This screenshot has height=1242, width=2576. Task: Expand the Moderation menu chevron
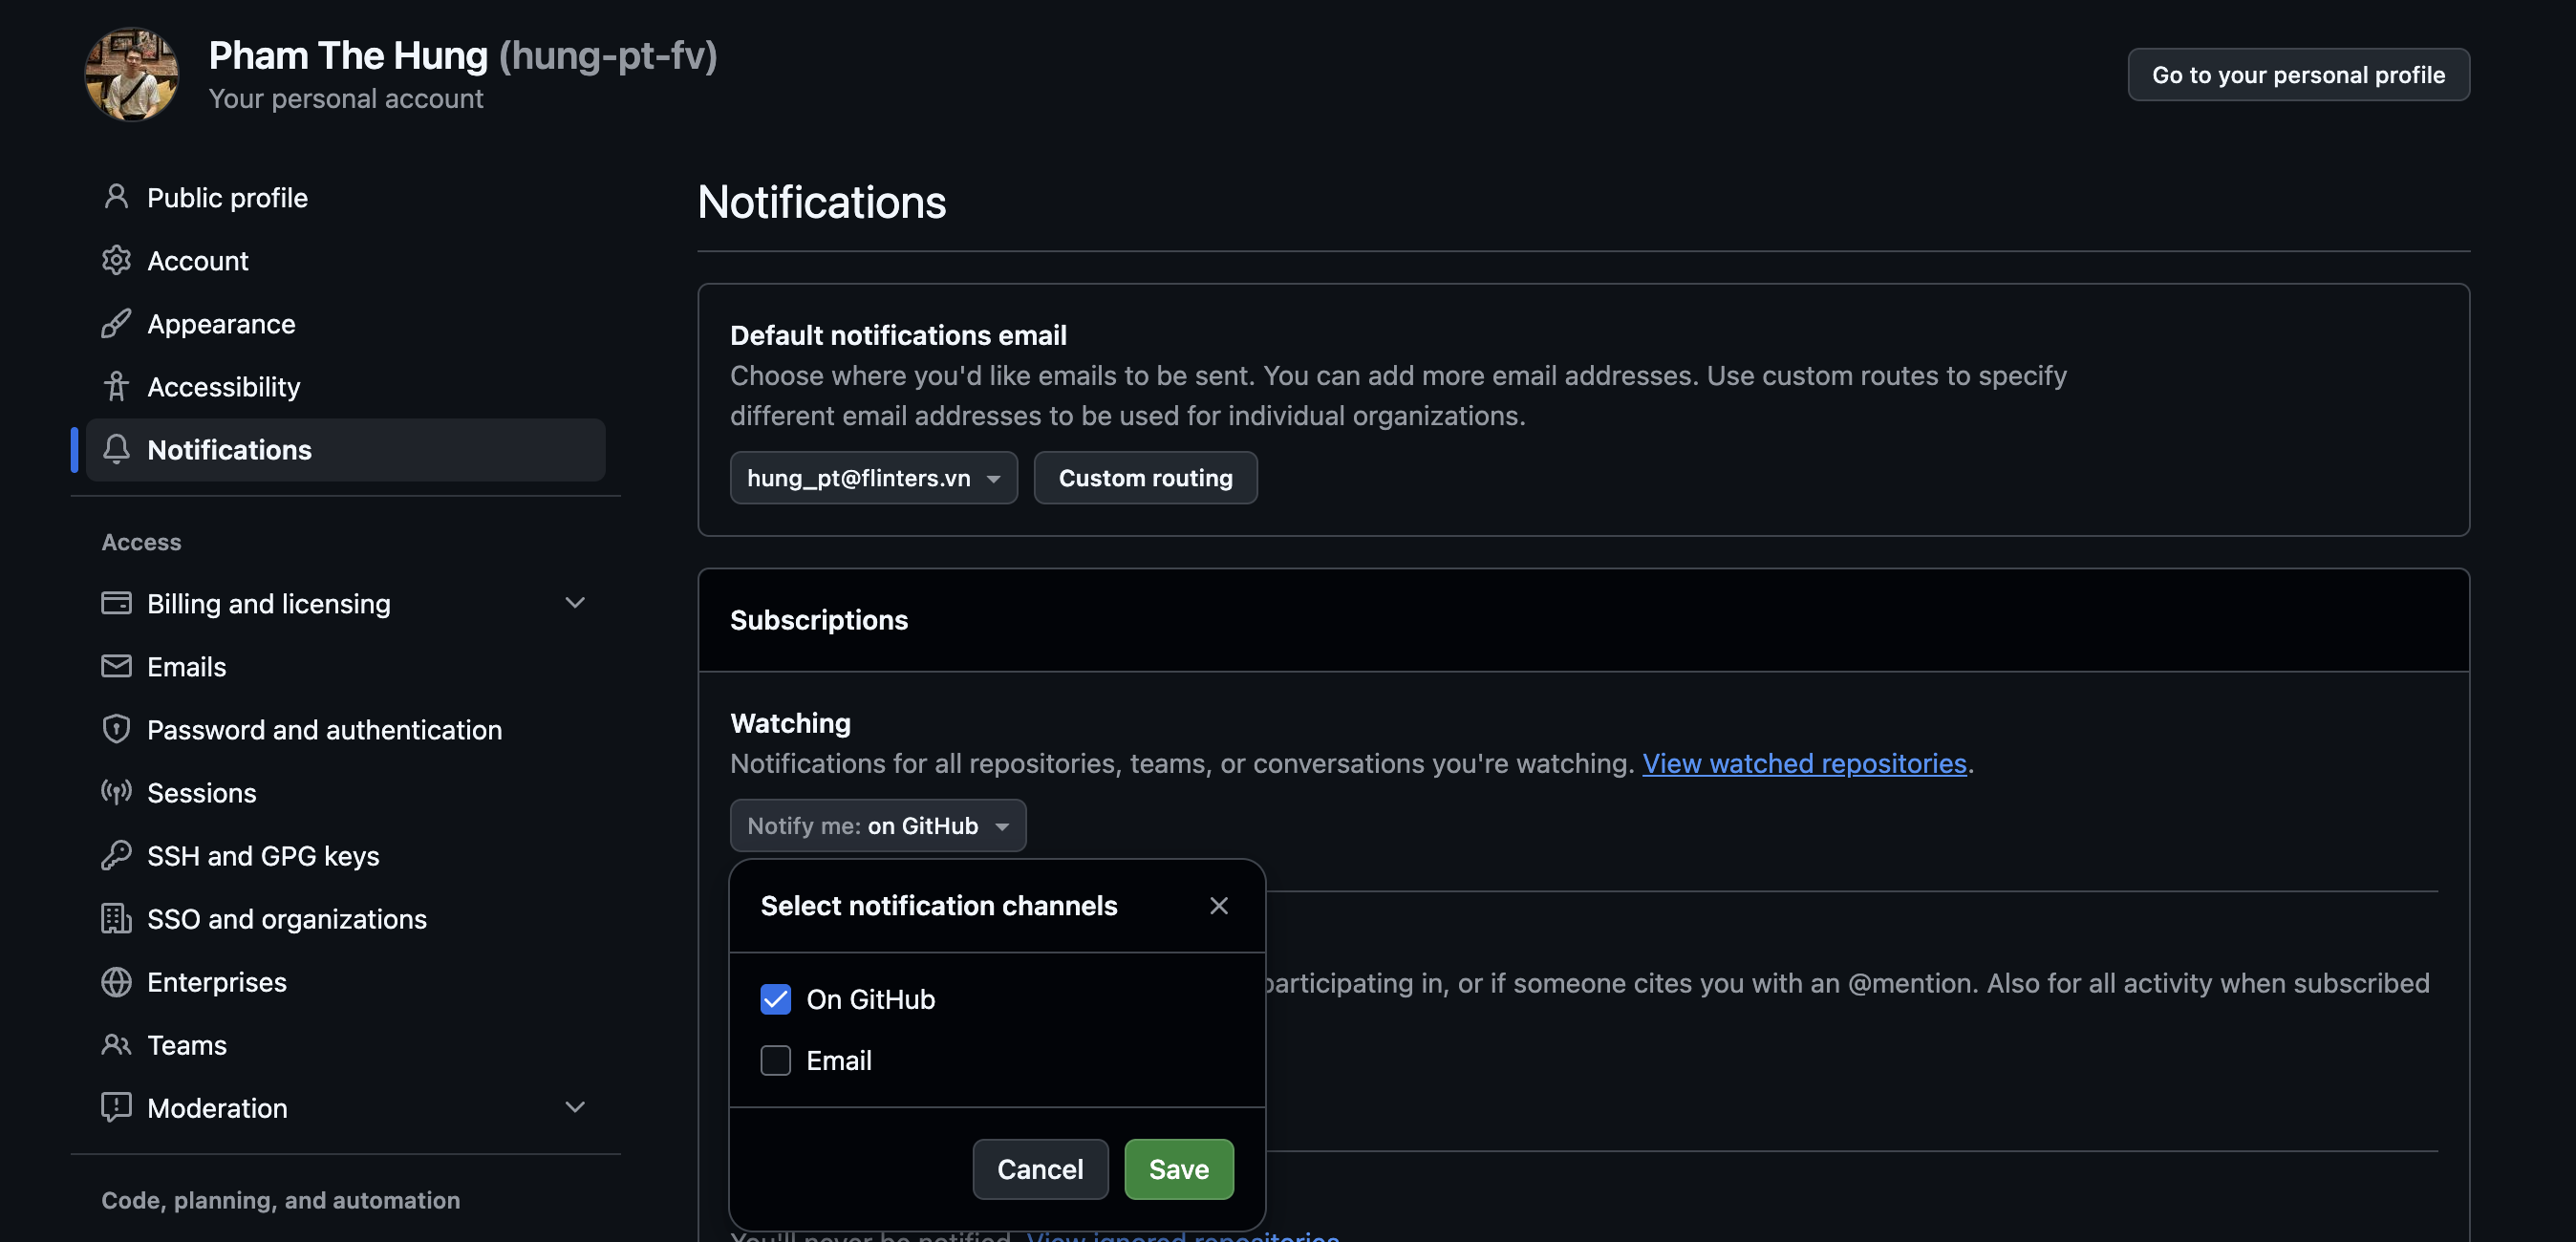[x=574, y=1106]
